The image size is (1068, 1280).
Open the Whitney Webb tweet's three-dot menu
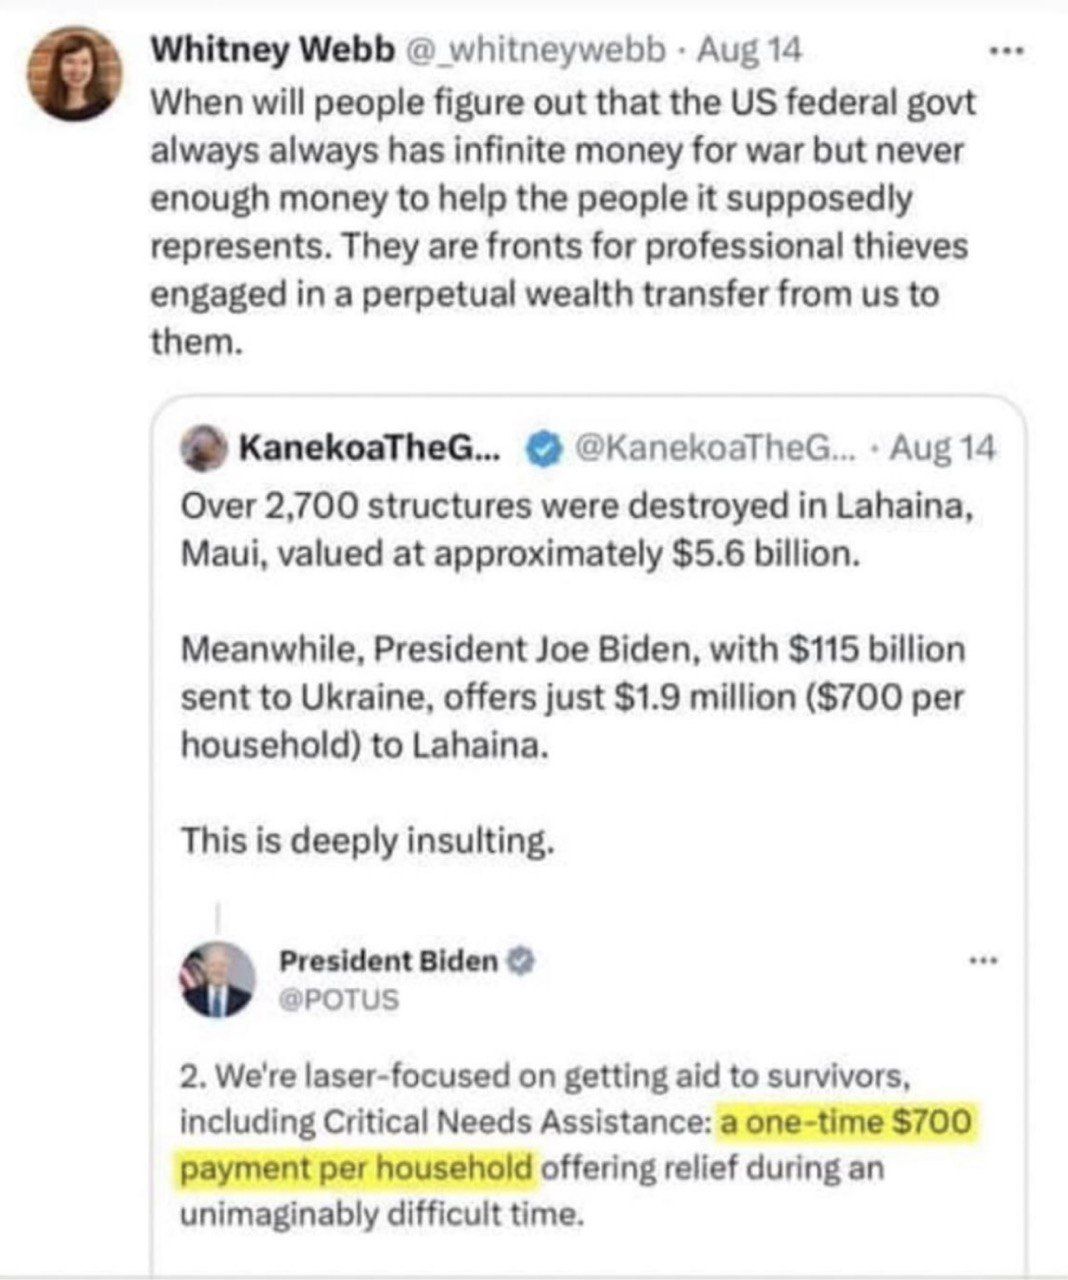click(1006, 50)
